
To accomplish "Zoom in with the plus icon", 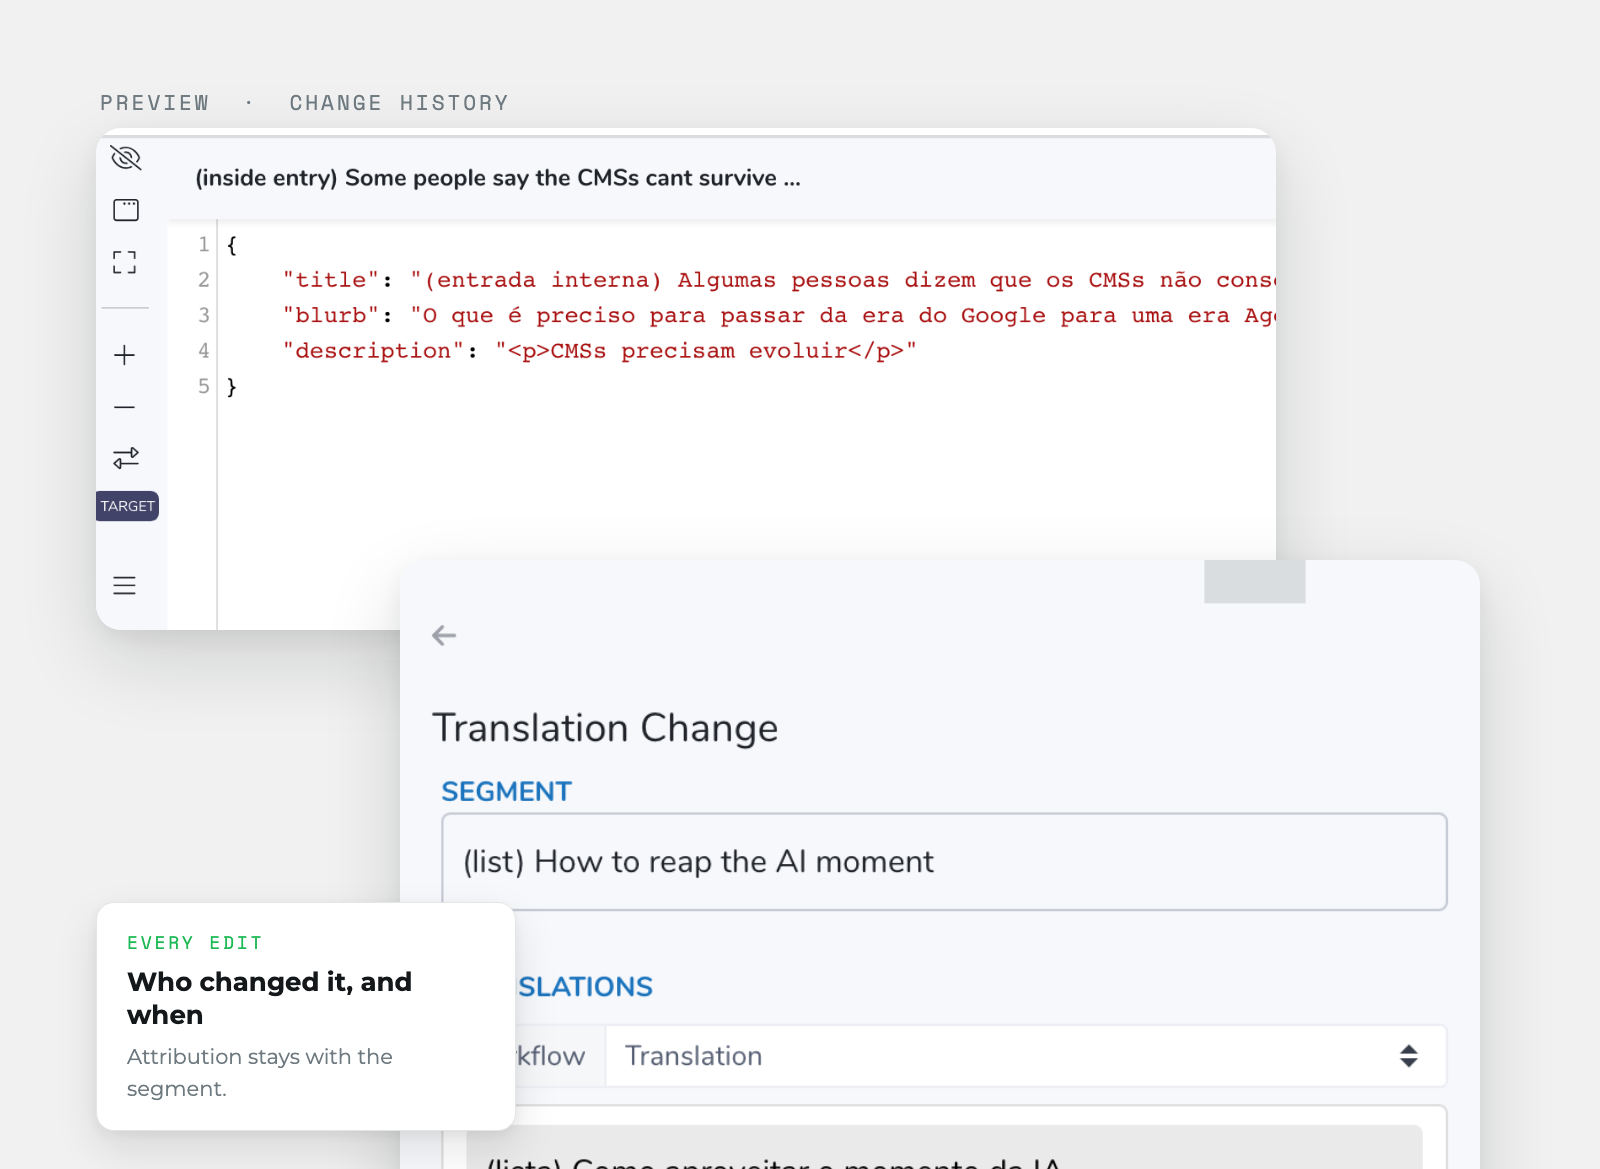I will (x=125, y=355).
